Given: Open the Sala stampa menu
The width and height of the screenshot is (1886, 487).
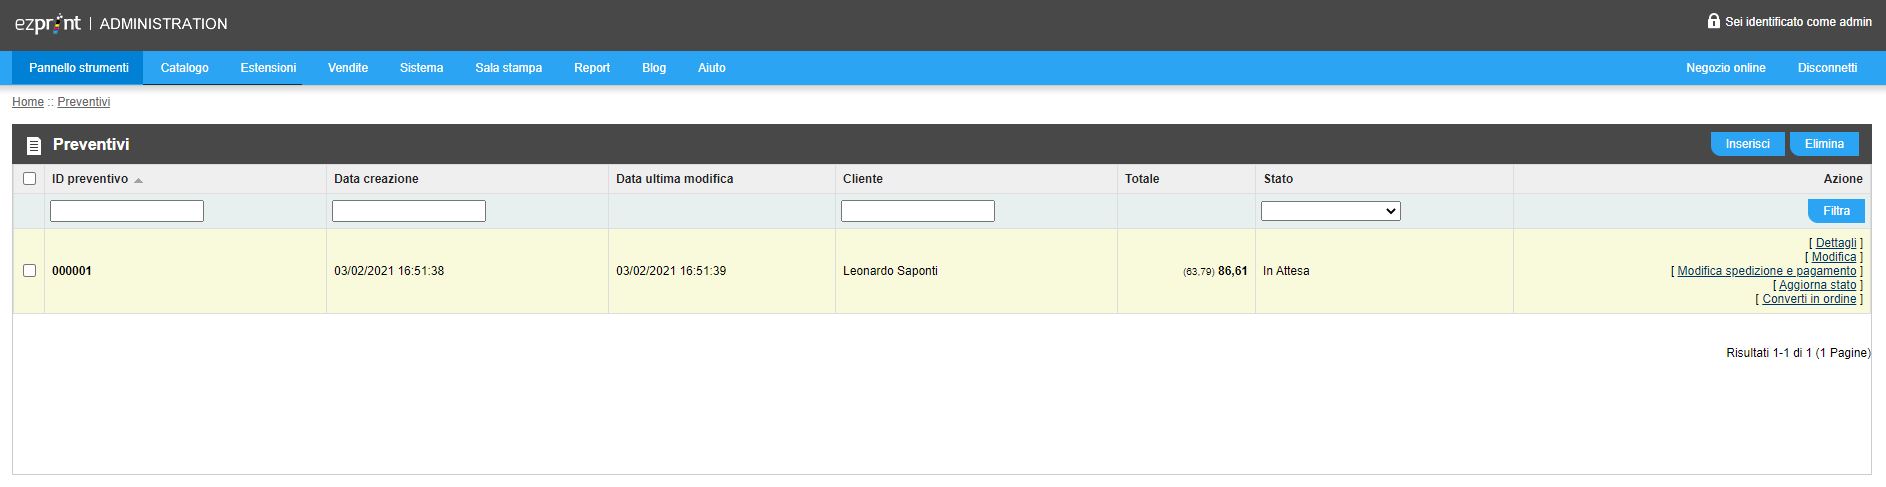Looking at the screenshot, I should pyautogui.click(x=509, y=68).
